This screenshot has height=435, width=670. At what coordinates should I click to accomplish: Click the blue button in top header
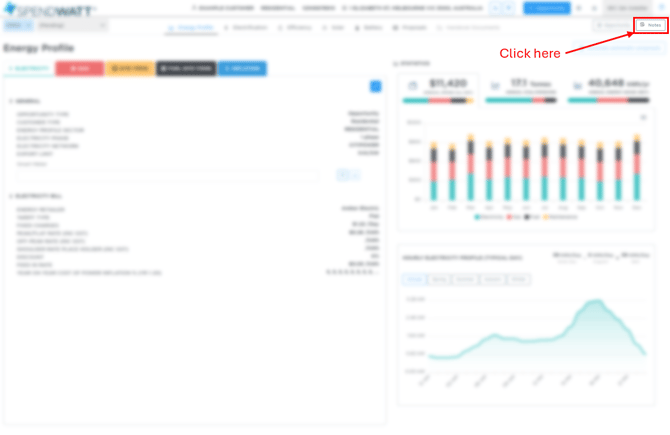tap(546, 8)
